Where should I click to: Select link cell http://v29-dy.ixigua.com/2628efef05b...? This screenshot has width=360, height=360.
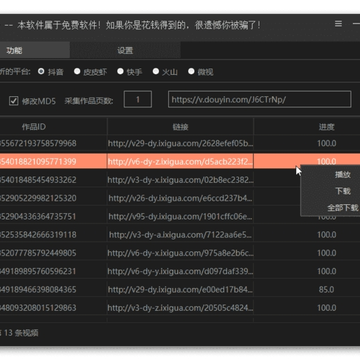point(180,143)
